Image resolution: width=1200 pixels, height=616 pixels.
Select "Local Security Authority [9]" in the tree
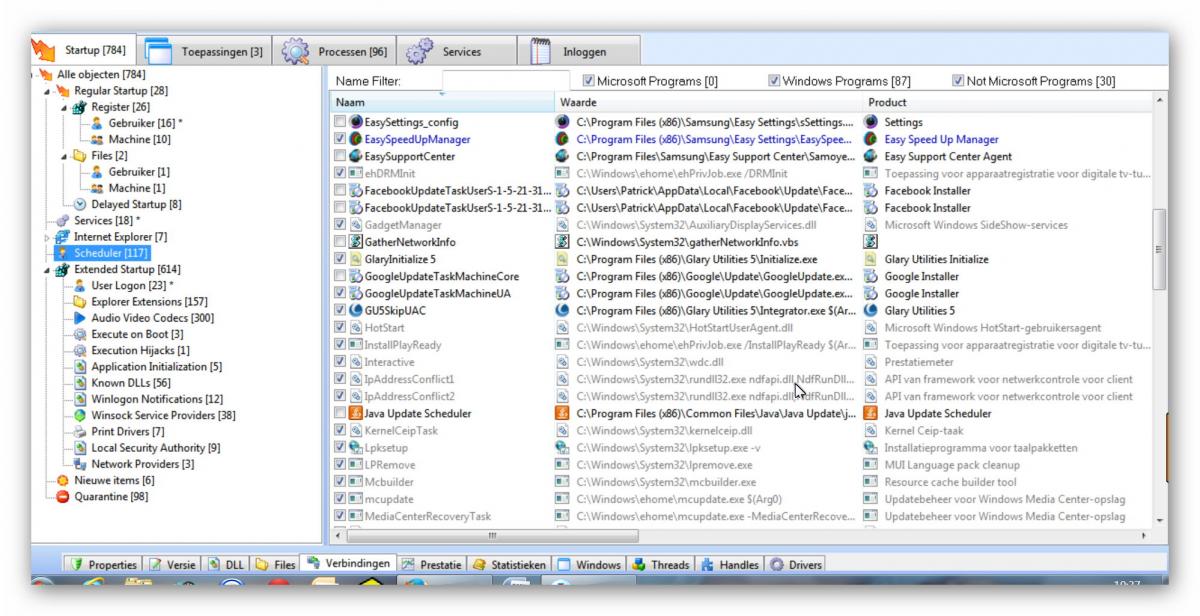click(x=156, y=448)
